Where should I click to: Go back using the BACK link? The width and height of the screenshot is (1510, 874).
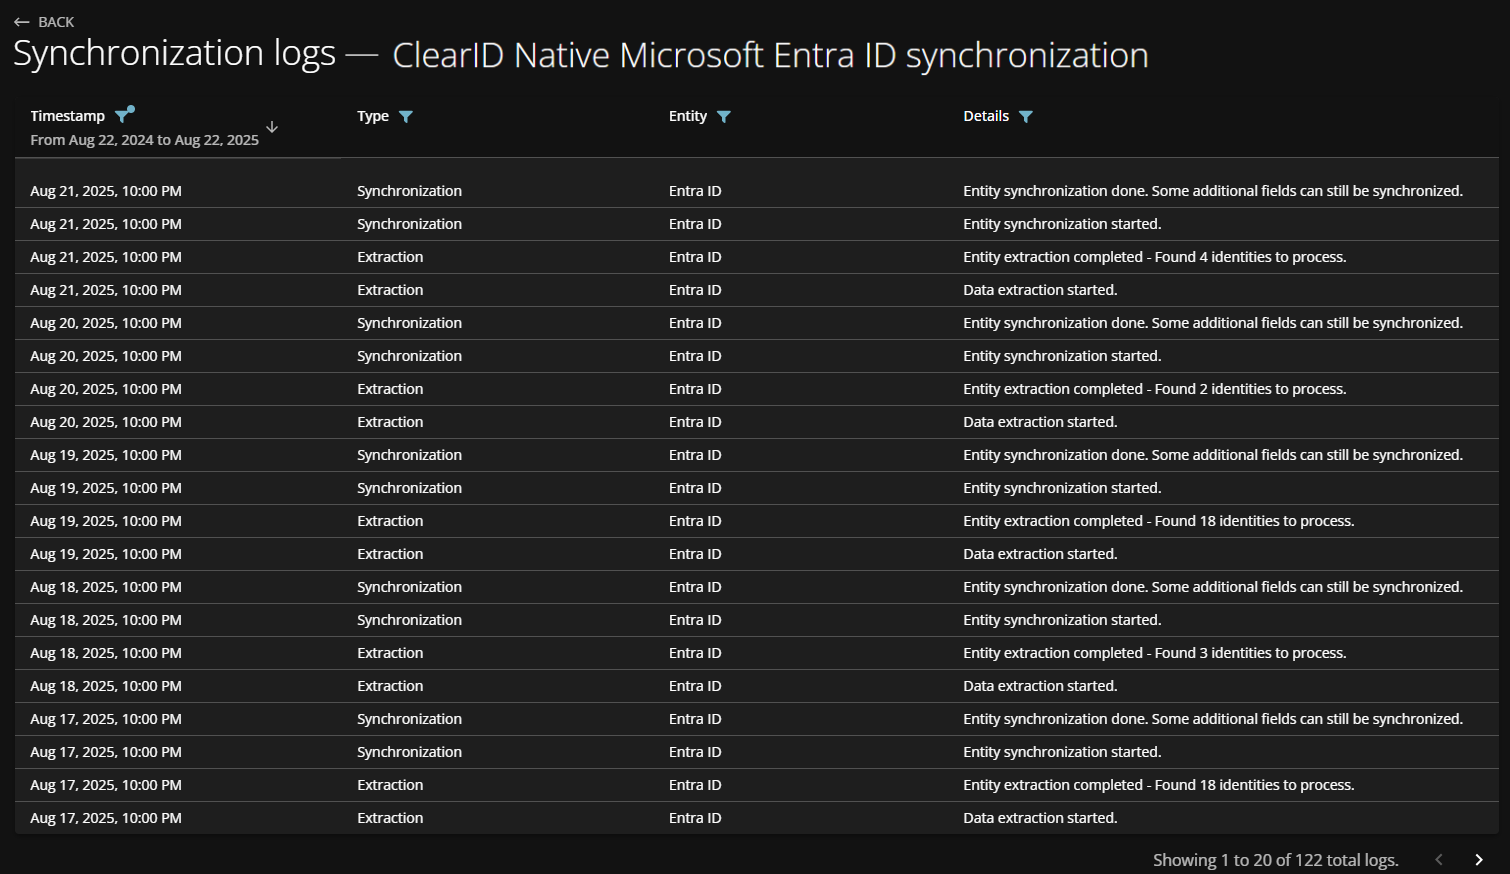pos(56,22)
